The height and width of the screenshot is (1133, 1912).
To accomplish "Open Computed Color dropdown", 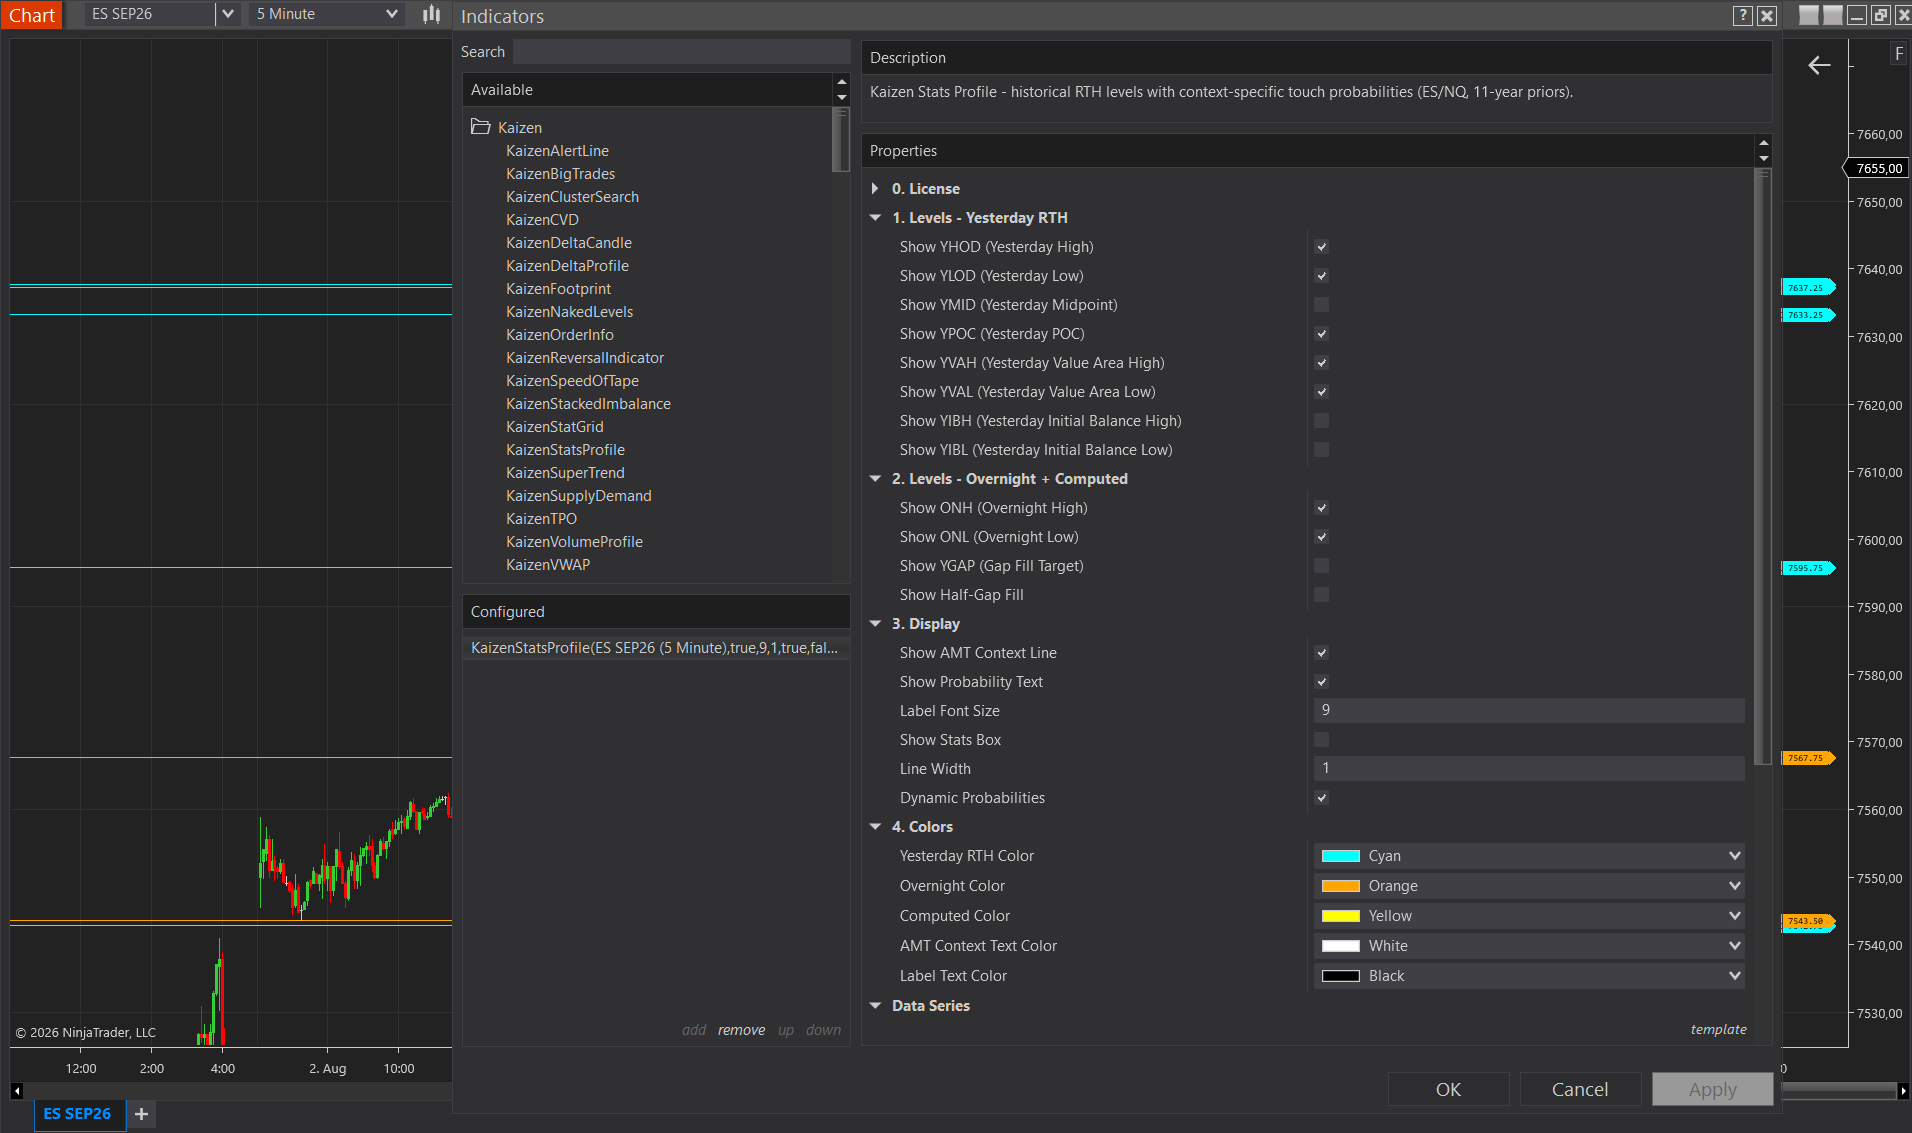I will coord(1529,916).
